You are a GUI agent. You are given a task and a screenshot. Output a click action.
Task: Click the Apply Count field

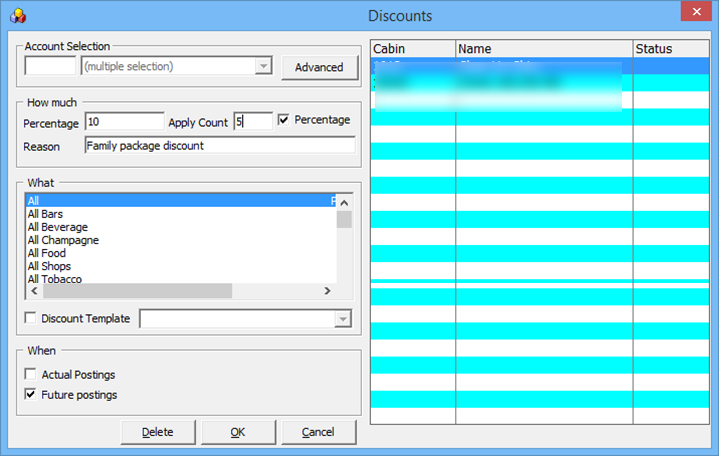click(253, 122)
